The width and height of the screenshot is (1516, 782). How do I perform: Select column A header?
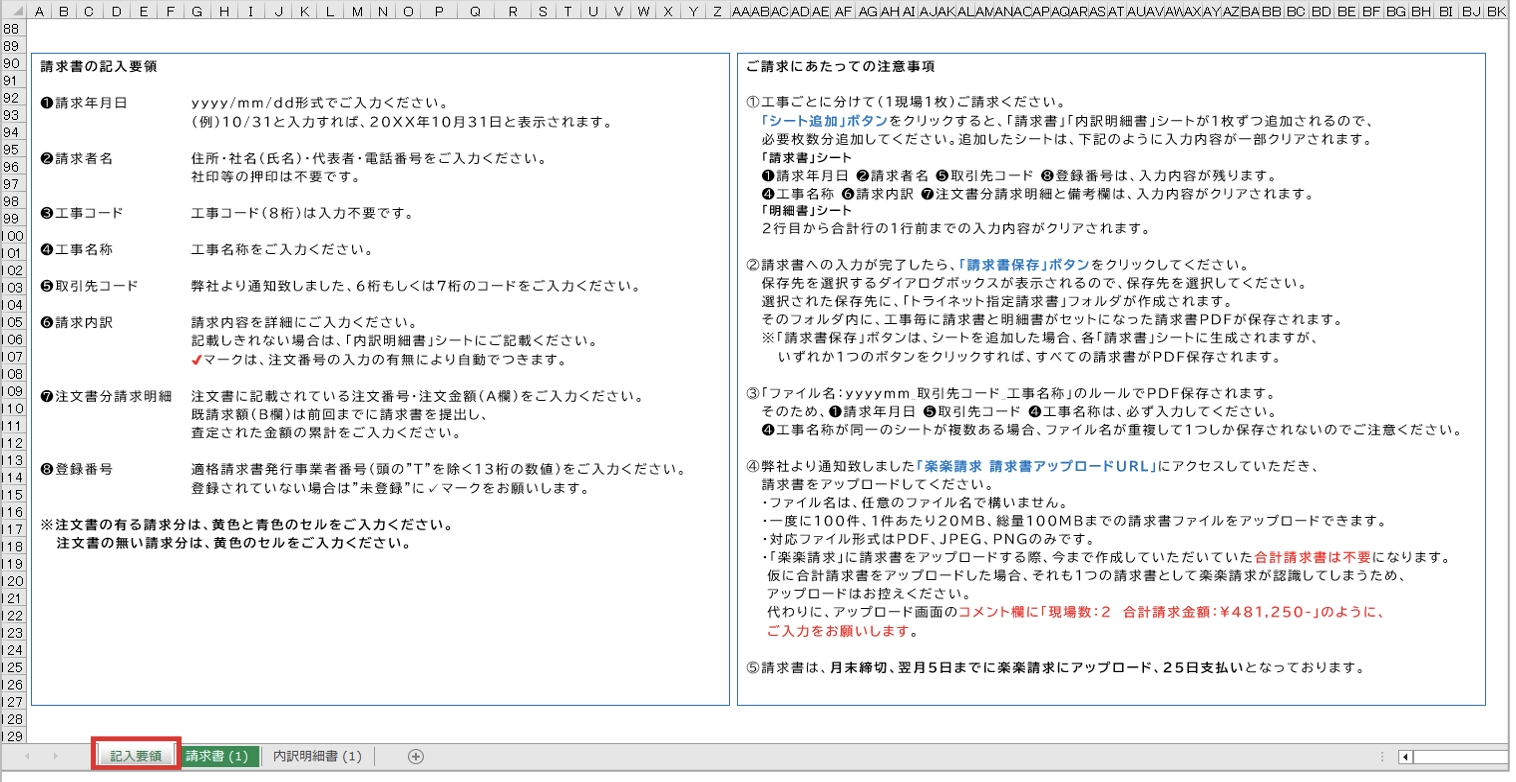pyautogui.click(x=38, y=12)
